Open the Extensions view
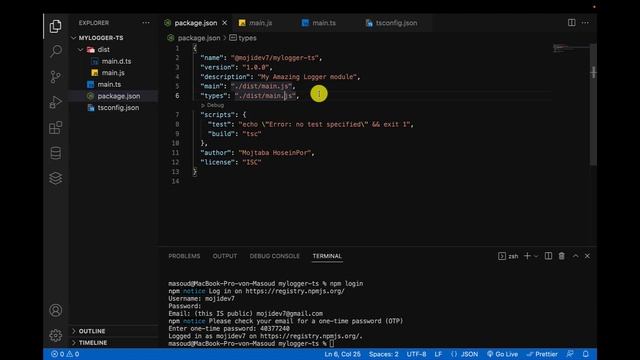This screenshot has height=360, width=640. point(56,128)
